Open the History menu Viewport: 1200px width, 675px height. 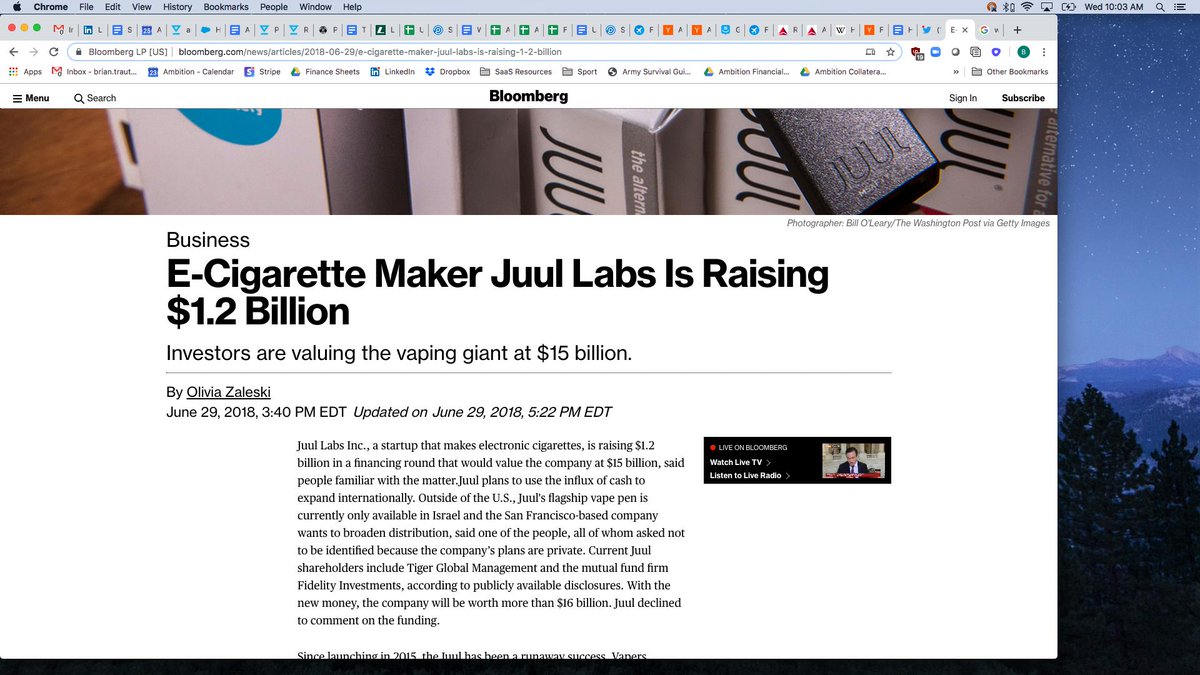(x=177, y=7)
